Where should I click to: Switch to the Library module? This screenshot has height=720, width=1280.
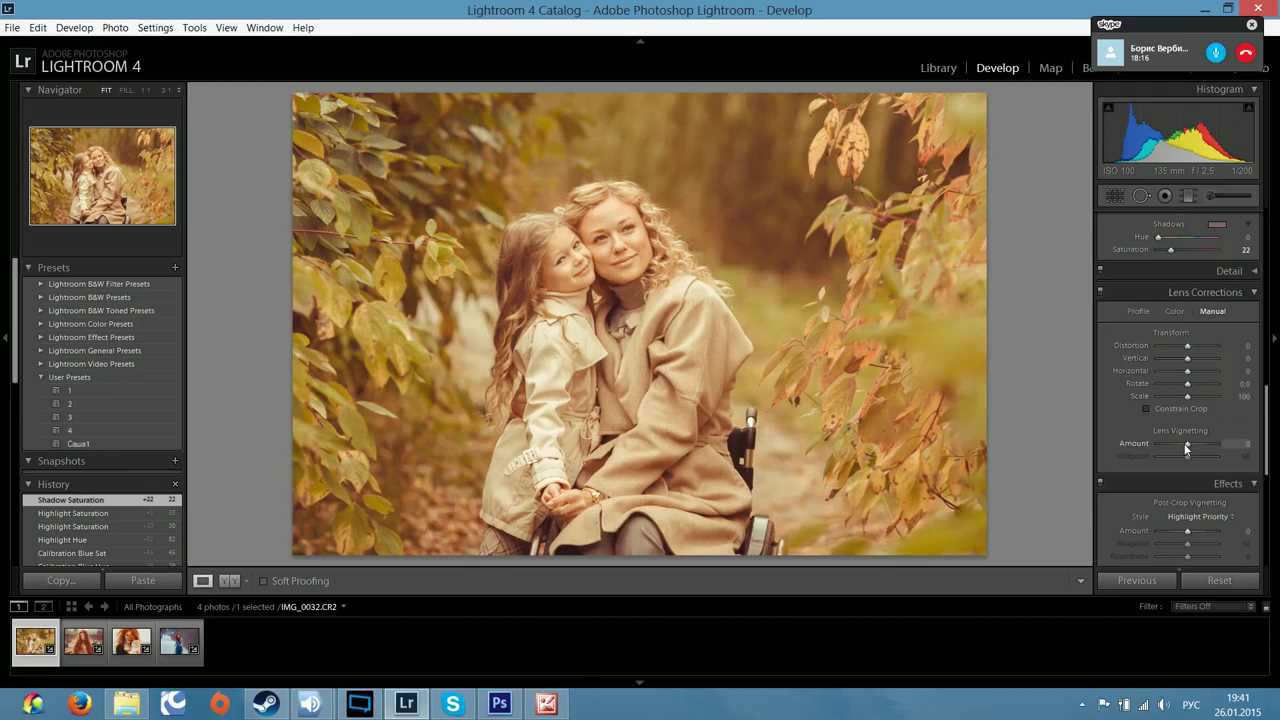tap(938, 68)
